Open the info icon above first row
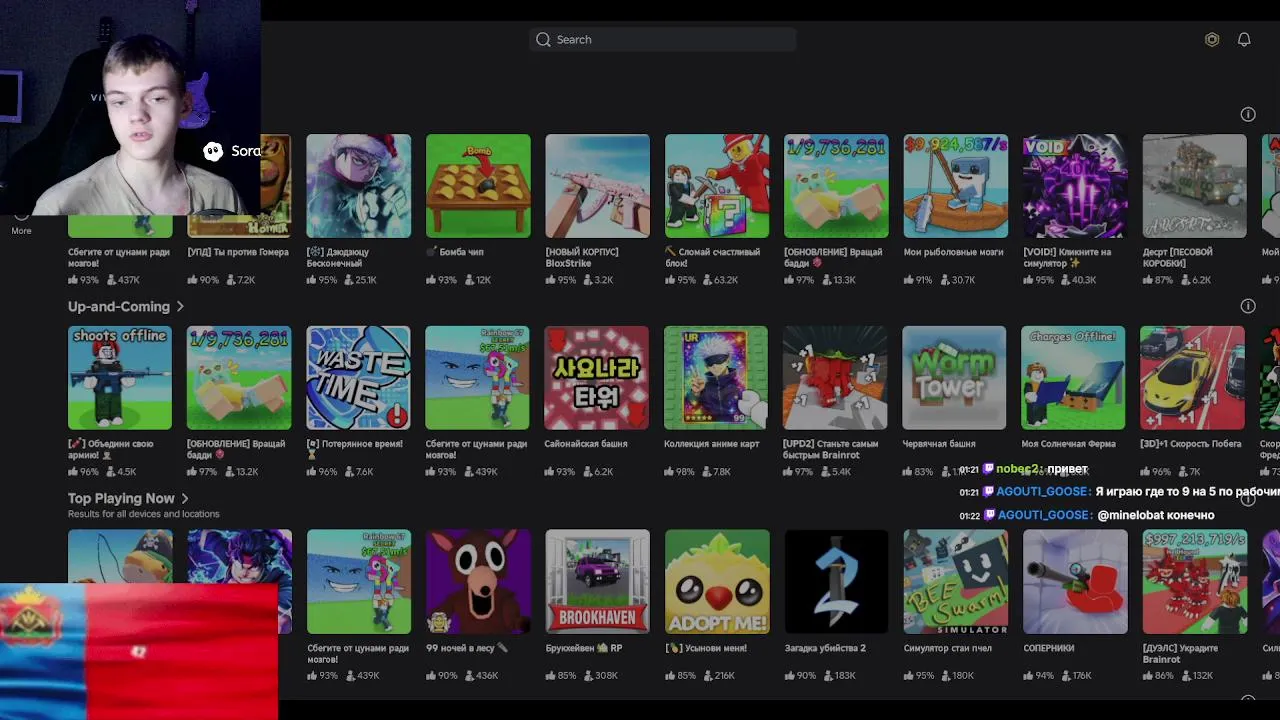The image size is (1280, 720). coord(1248,114)
